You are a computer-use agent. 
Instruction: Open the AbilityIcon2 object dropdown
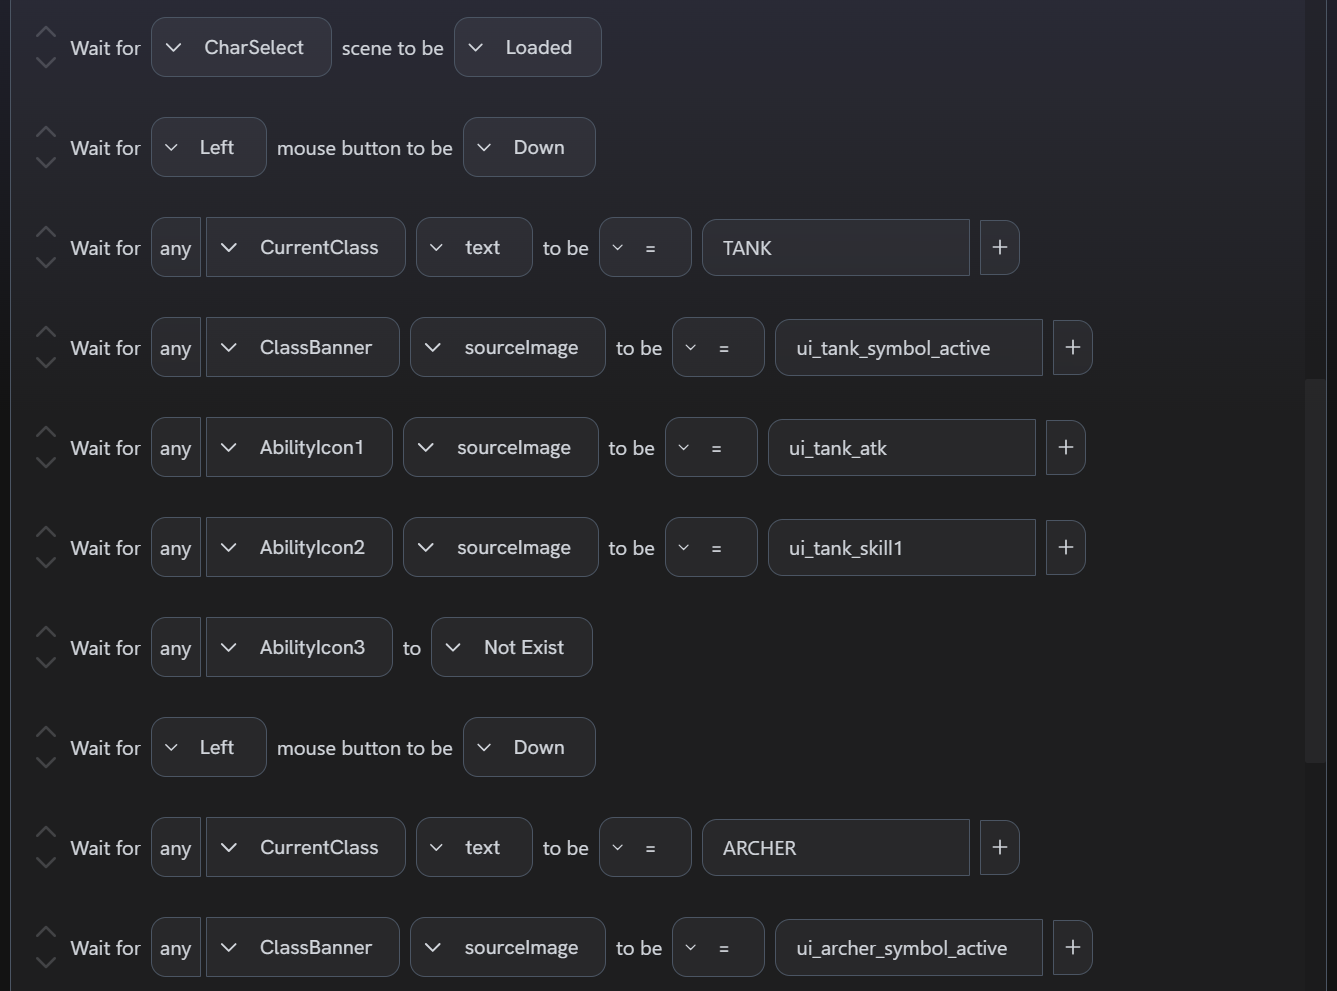pos(299,547)
